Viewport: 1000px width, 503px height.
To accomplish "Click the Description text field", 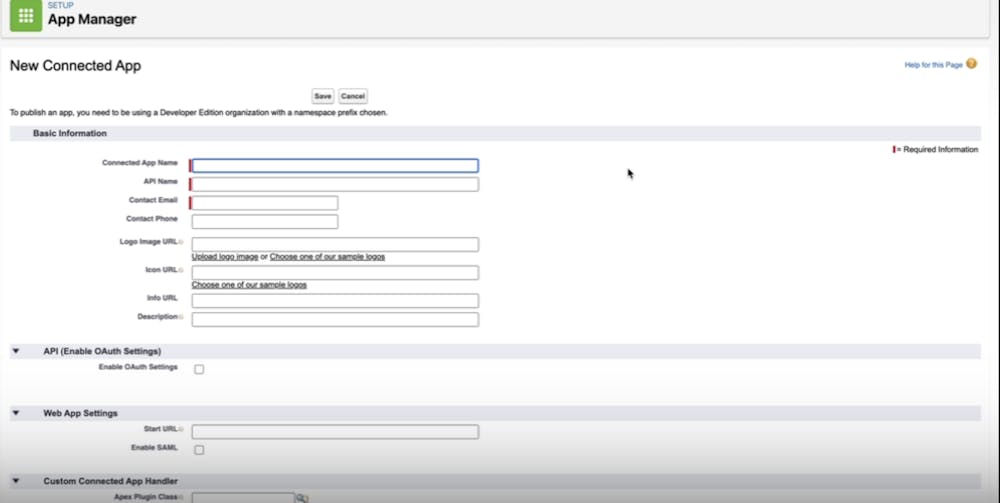I will coord(335,319).
